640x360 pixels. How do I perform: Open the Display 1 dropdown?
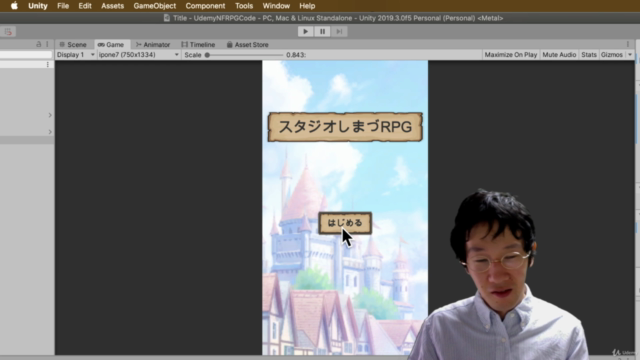[x=76, y=55]
